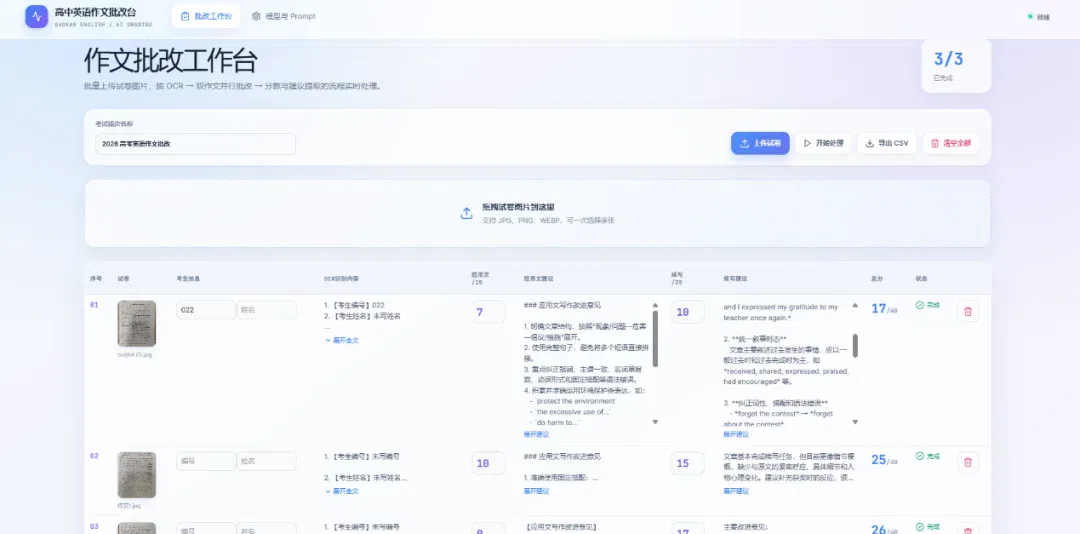1080x534 pixels.
Task: Expand applied writing suggestions in row 02
Action: coord(536,491)
